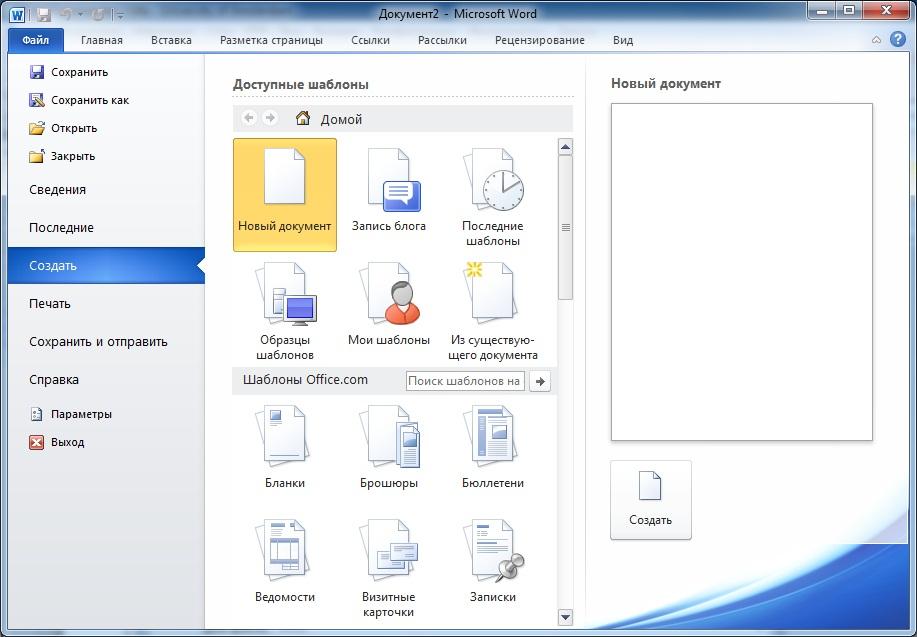Click the forward arrow in template navigation
The image size is (917, 637).
click(270, 118)
